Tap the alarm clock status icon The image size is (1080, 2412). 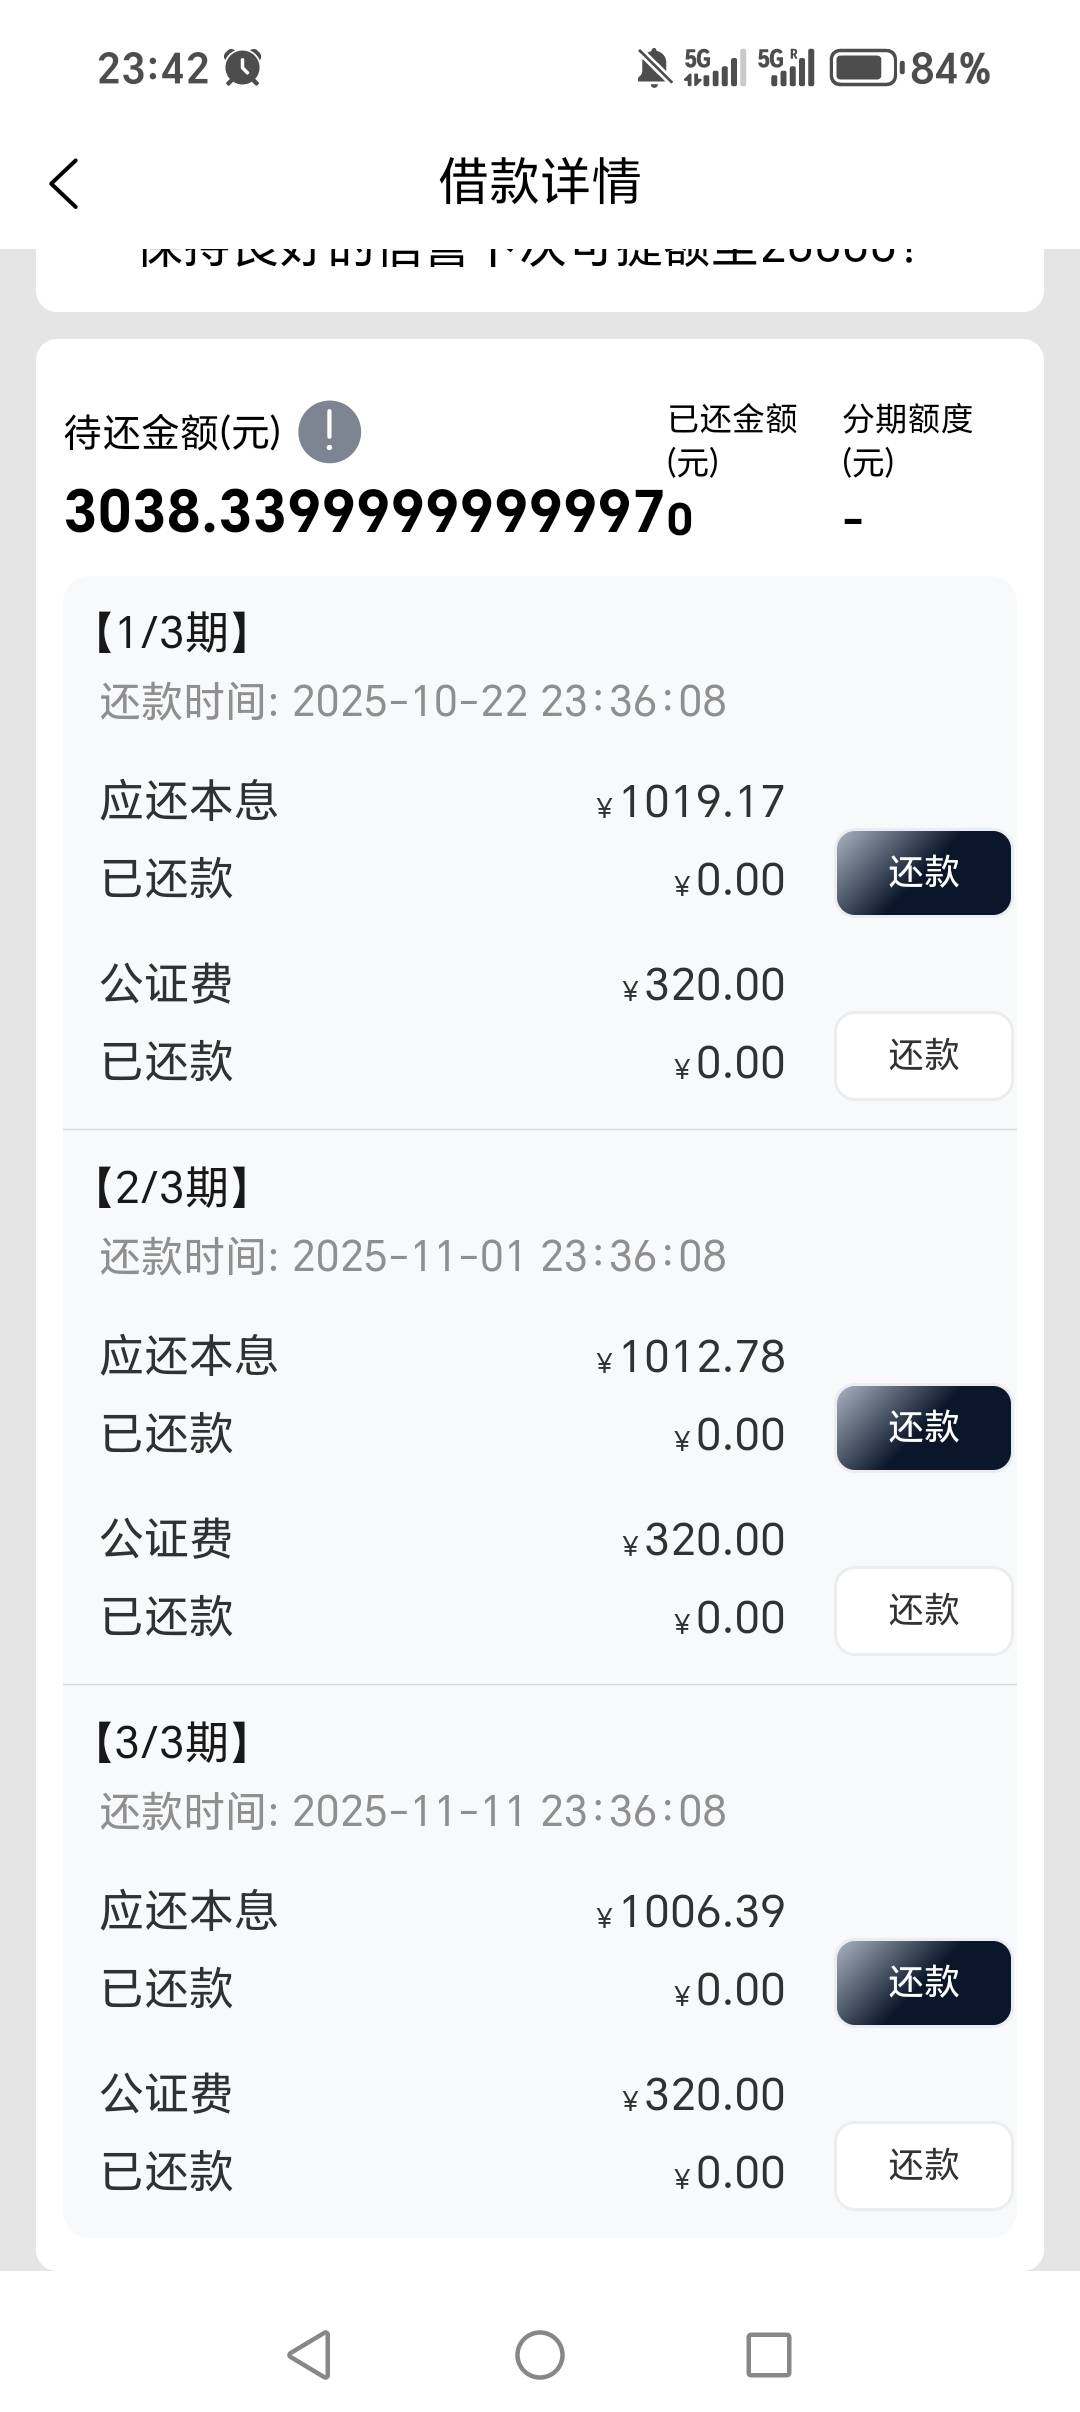tap(243, 68)
